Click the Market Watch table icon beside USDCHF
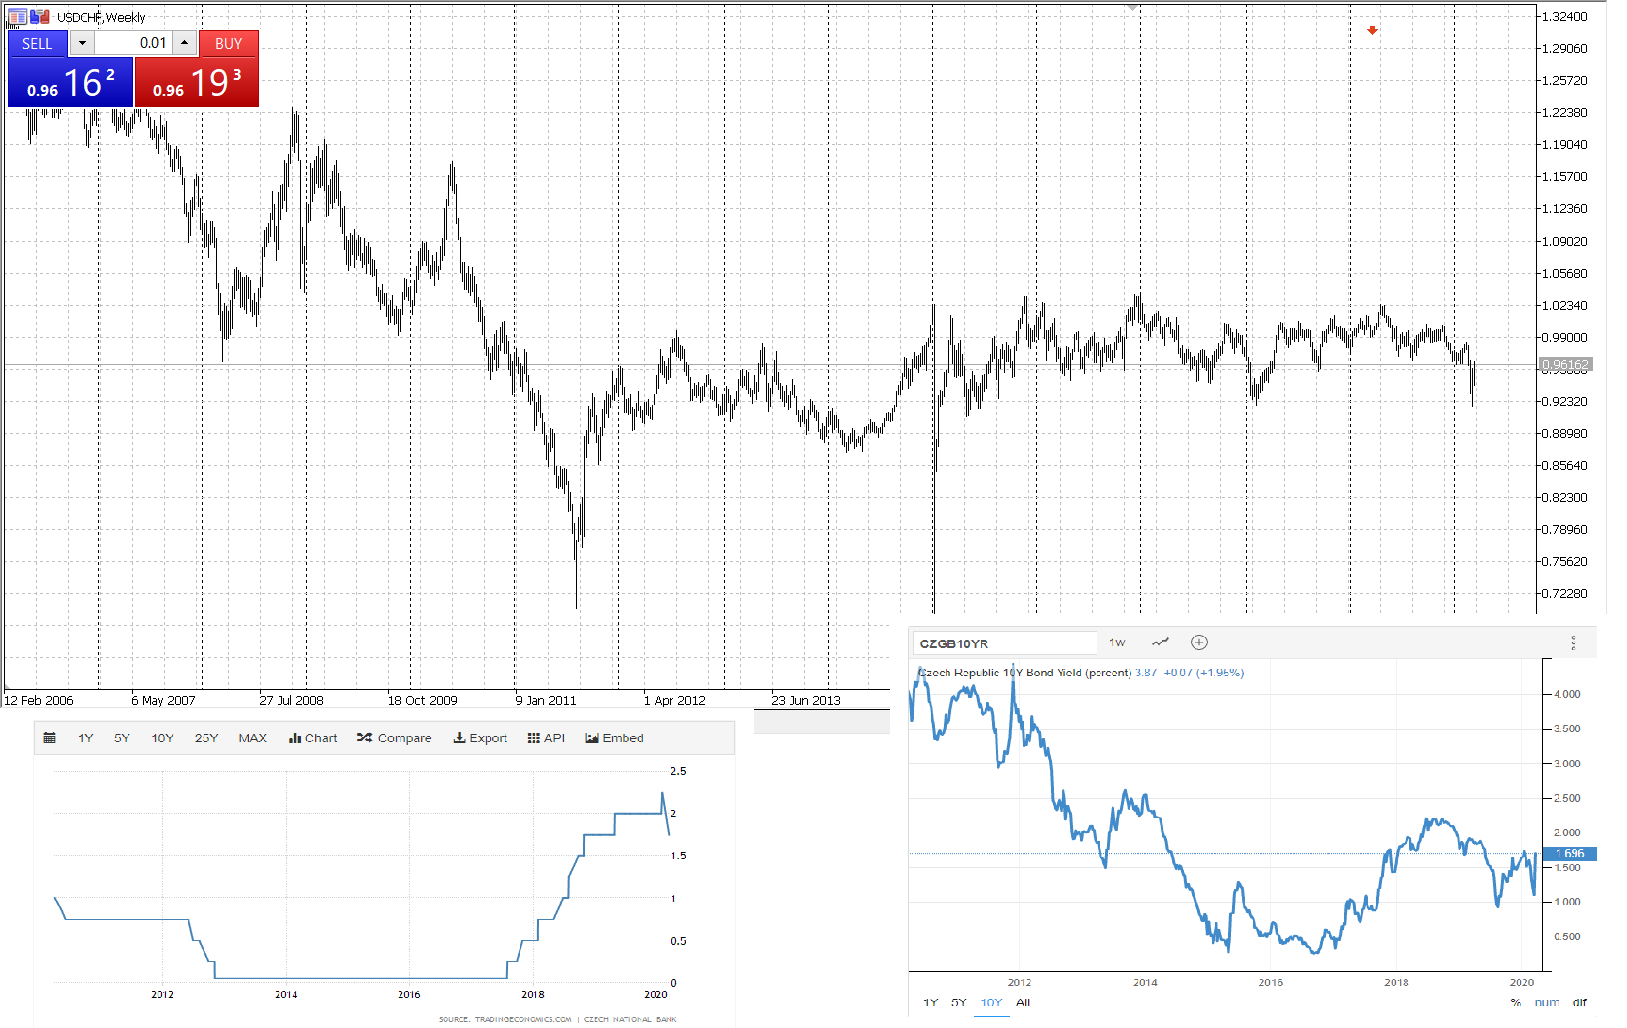This screenshot has height=1028, width=1627. point(18,16)
